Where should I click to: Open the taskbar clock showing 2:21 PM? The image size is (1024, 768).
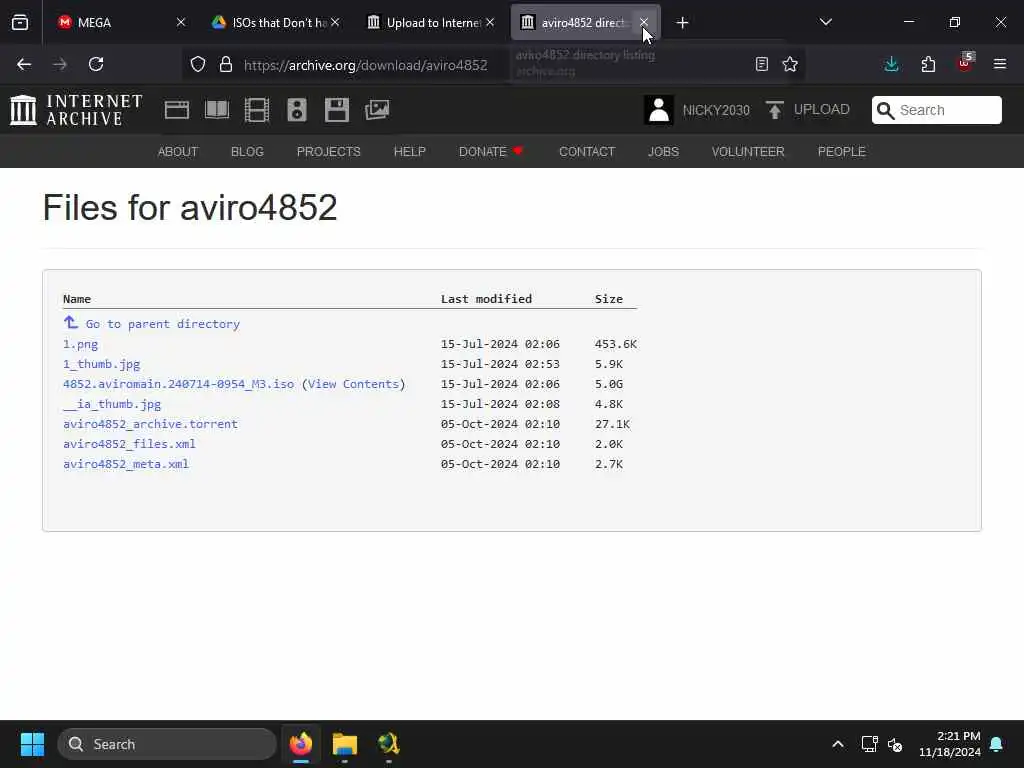(x=950, y=744)
